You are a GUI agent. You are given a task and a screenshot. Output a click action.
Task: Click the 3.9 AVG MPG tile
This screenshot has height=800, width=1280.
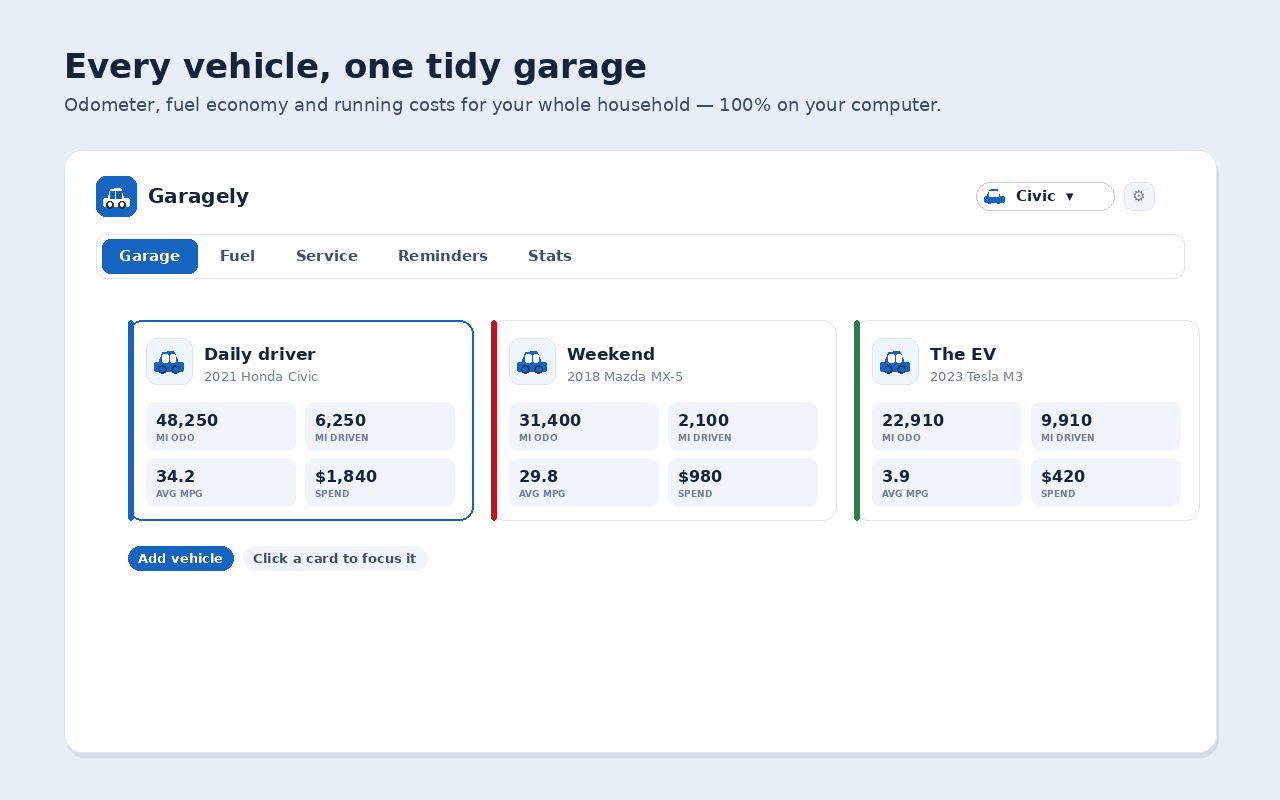[947, 483]
